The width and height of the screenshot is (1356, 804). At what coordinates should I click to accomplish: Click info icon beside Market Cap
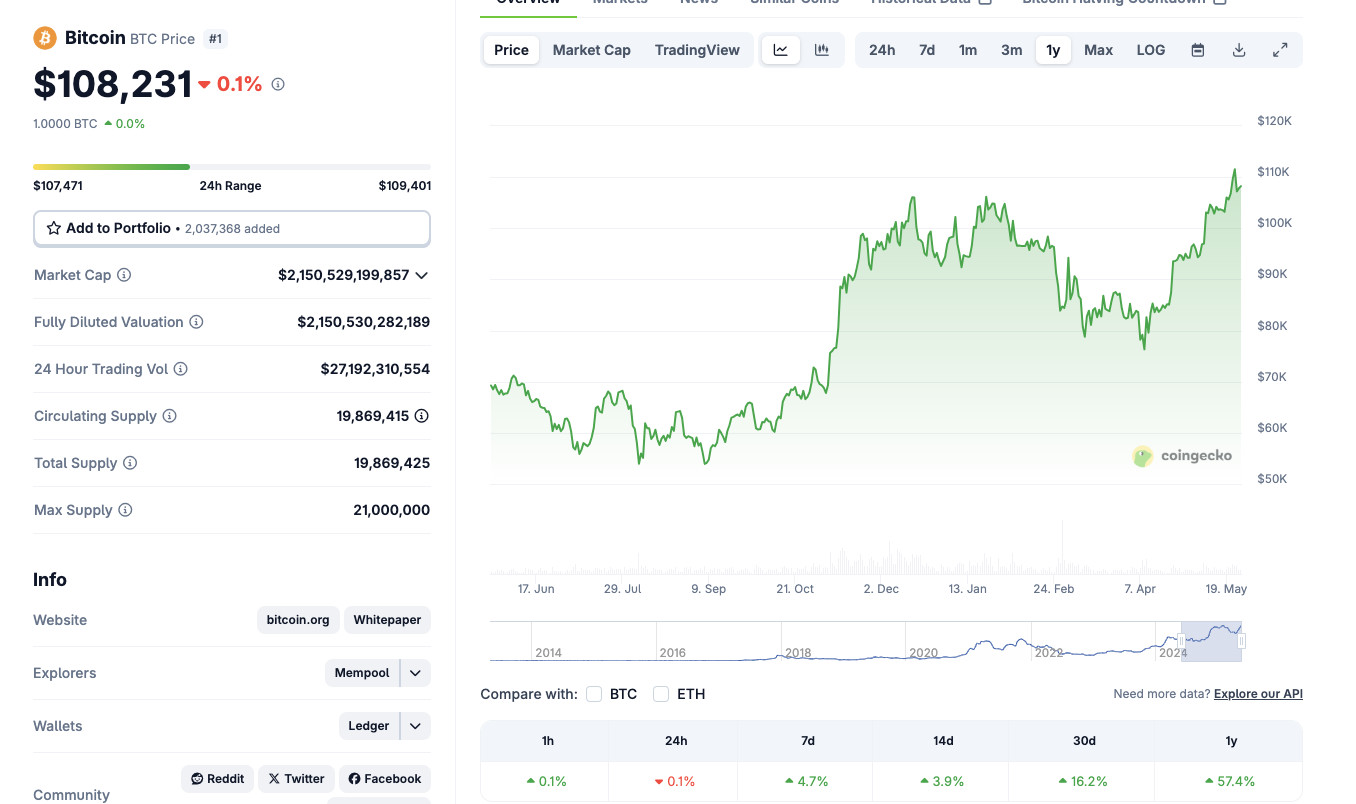tap(124, 275)
